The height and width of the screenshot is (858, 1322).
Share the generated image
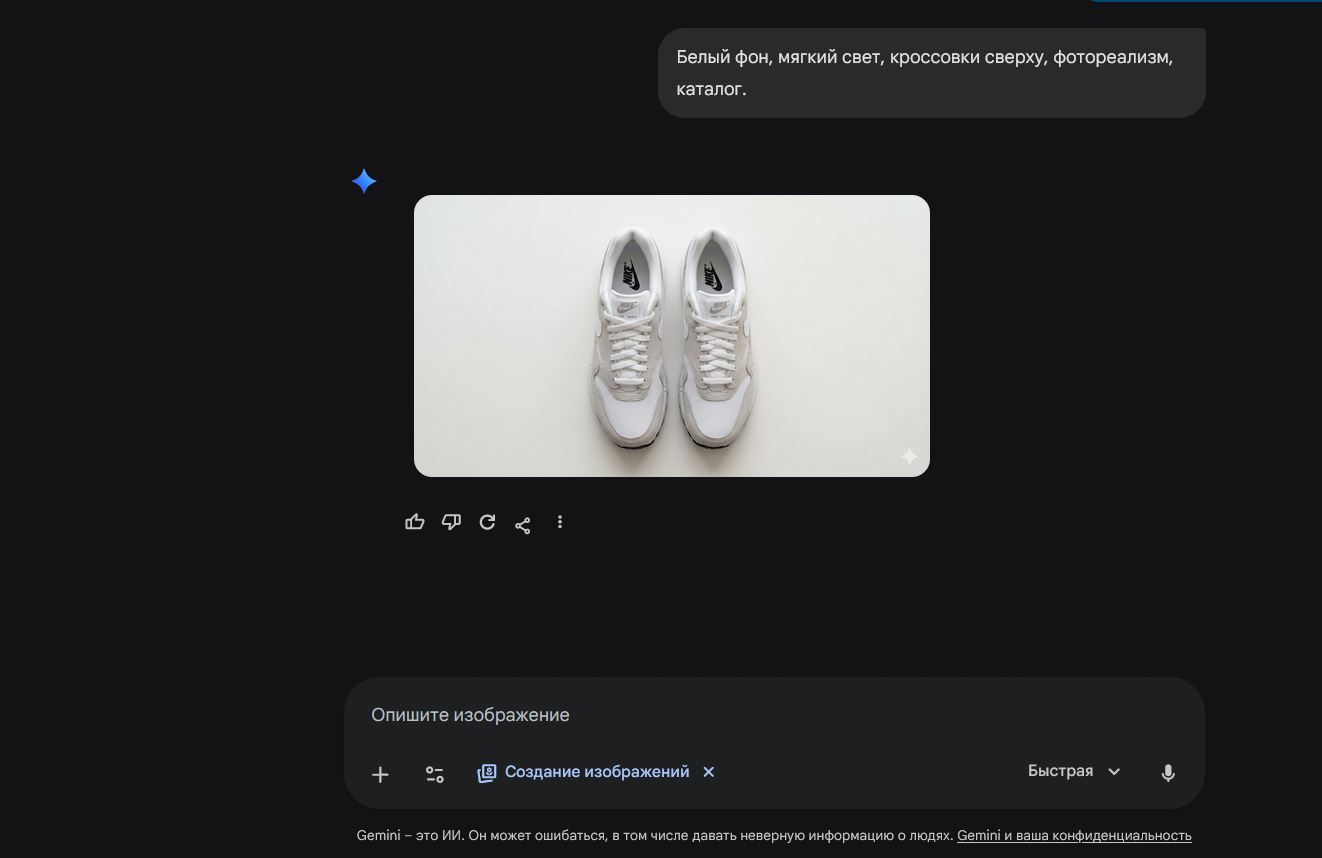[523, 522]
